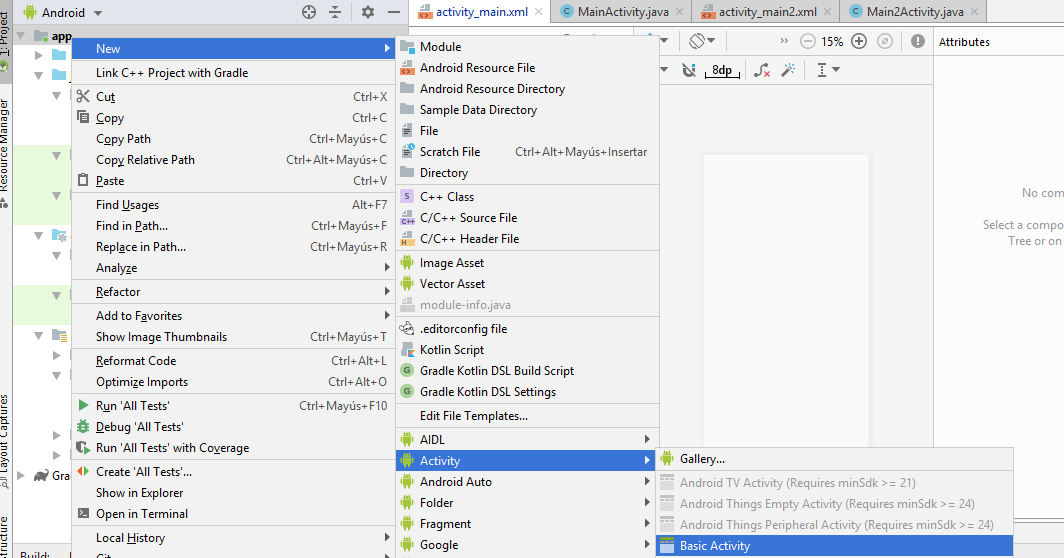Image resolution: width=1064 pixels, height=558 pixels.
Task: Choose Find in Path...
Action: 233,226
